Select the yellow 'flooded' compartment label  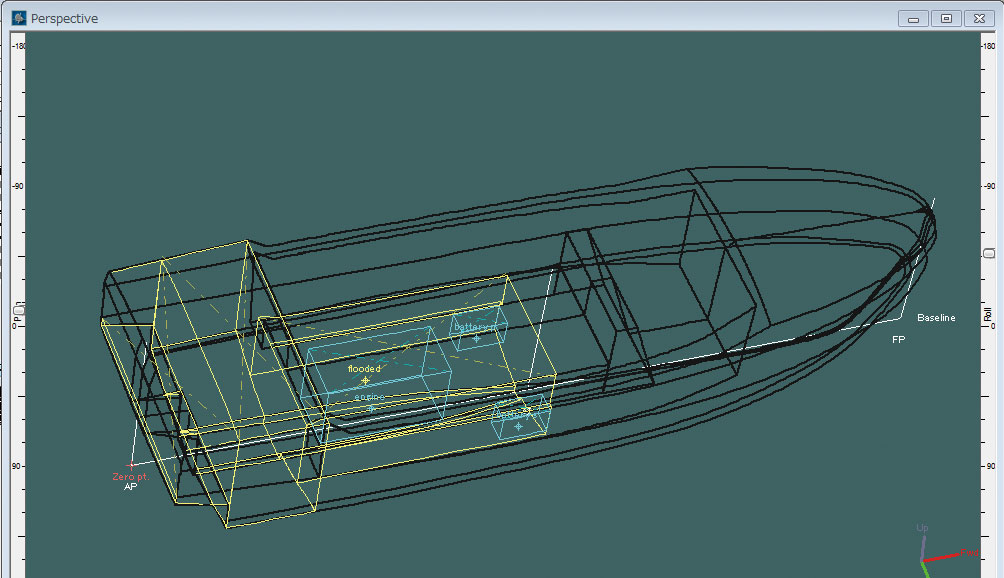[x=364, y=369]
